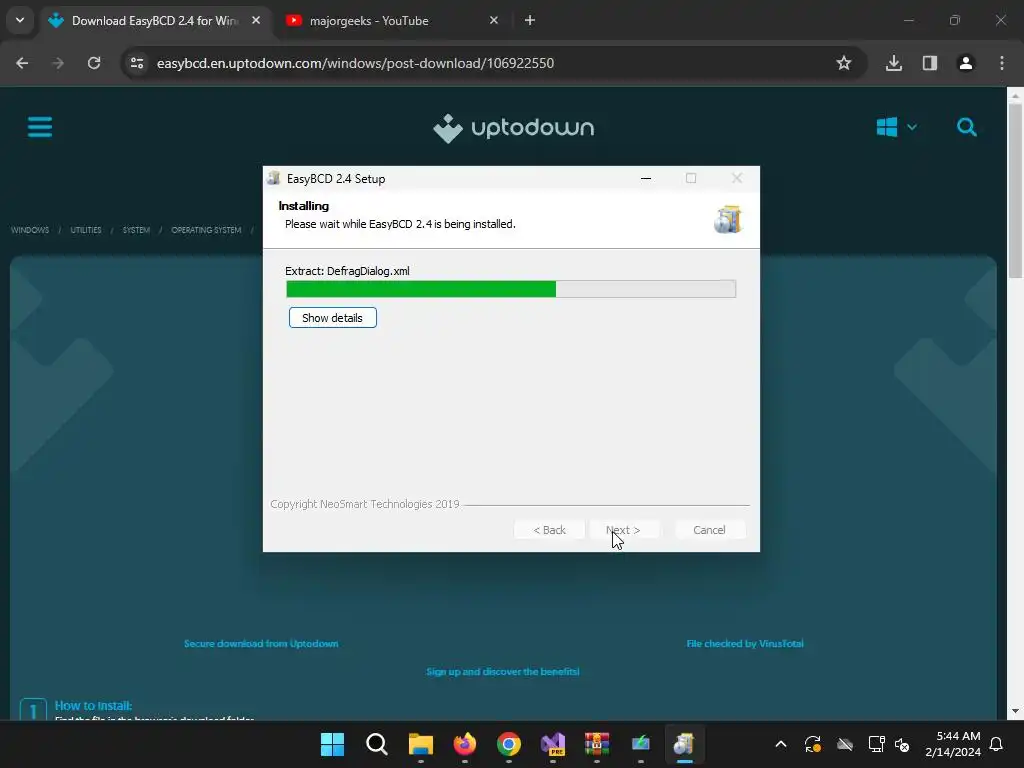Open the Windows Start menu
Screen dimensions: 1024x768
(332, 744)
